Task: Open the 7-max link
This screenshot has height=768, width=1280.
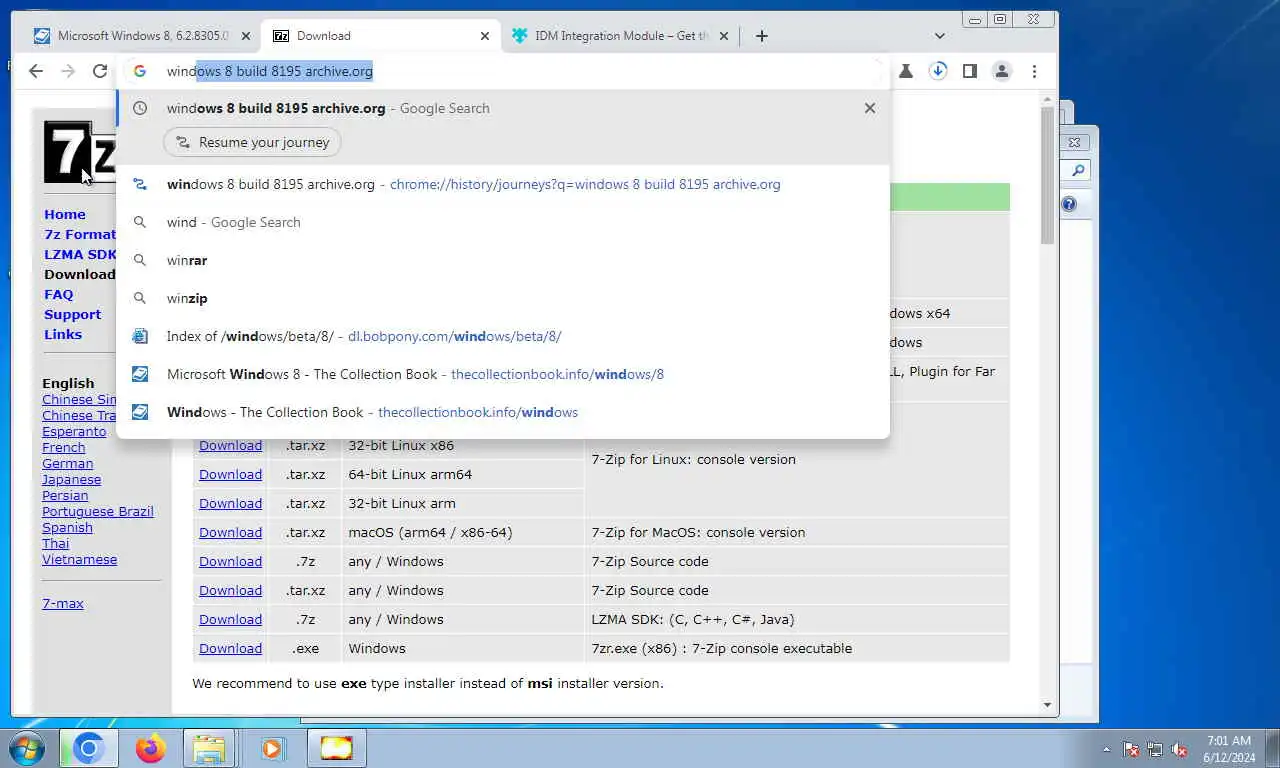Action: [63, 603]
